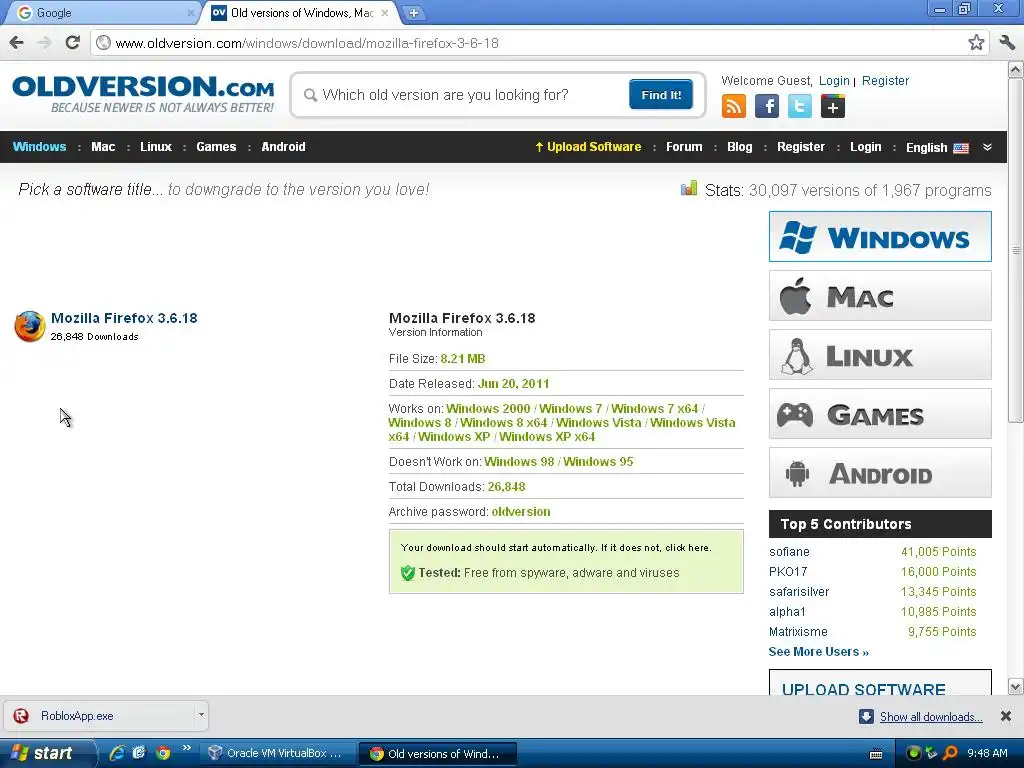Click Register in the black nav bar
Image resolution: width=1024 pixels, height=768 pixels.
[801, 147]
